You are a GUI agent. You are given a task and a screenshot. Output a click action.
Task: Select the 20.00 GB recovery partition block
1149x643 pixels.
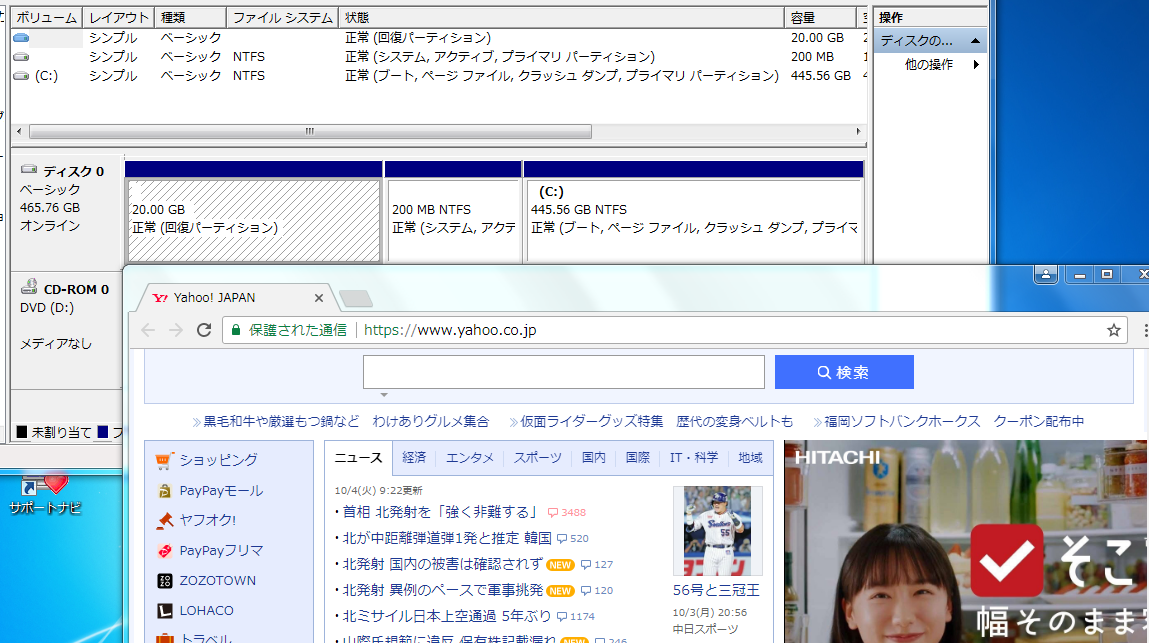pyautogui.click(x=254, y=220)
